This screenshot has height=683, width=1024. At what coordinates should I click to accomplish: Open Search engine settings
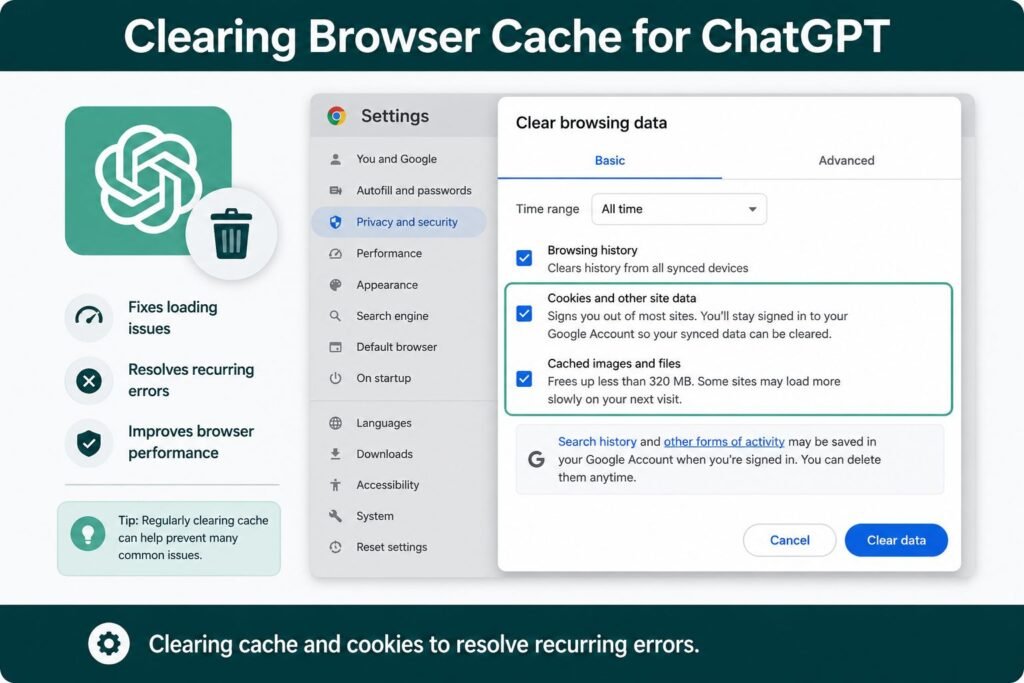coord(392,316)
